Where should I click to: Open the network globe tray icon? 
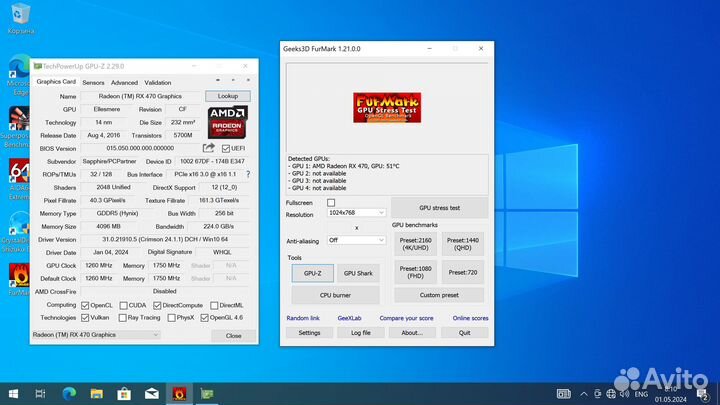(611, 394)
